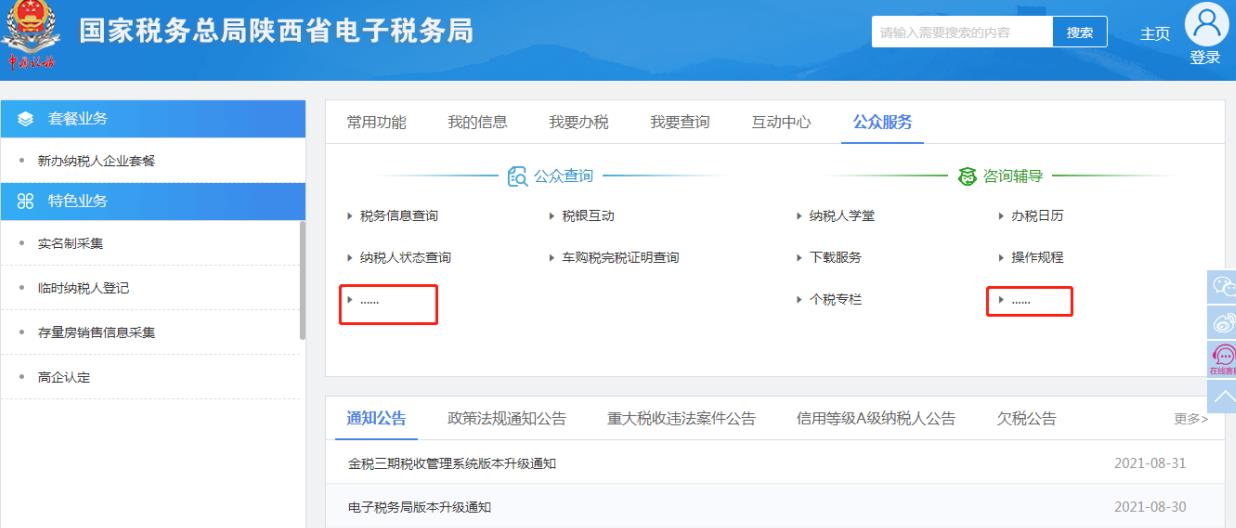Click the login avatar icon

tap(1204, 23)
